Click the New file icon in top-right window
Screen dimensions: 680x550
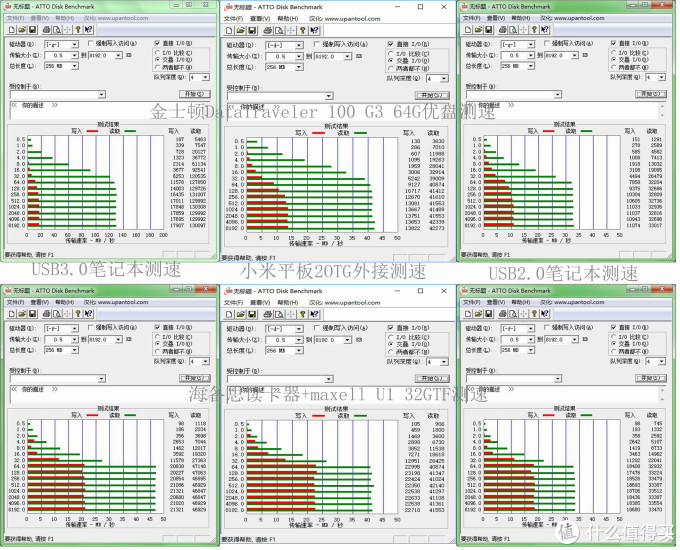[468, 30]
